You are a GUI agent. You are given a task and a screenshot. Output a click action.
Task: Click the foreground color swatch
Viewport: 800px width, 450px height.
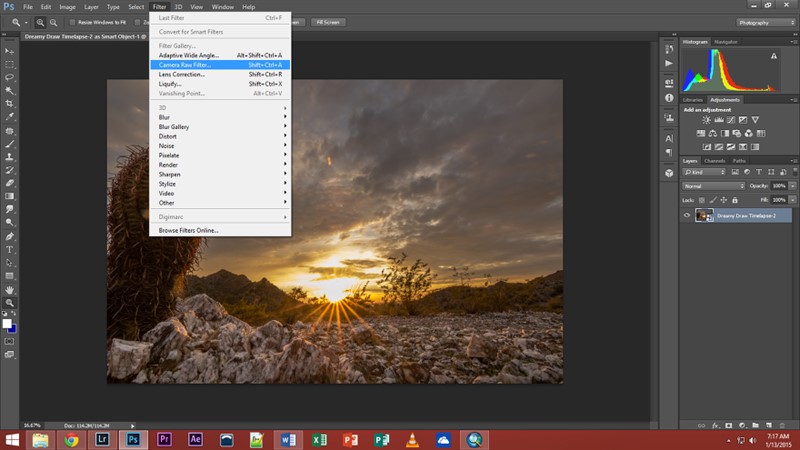point(8,323)
